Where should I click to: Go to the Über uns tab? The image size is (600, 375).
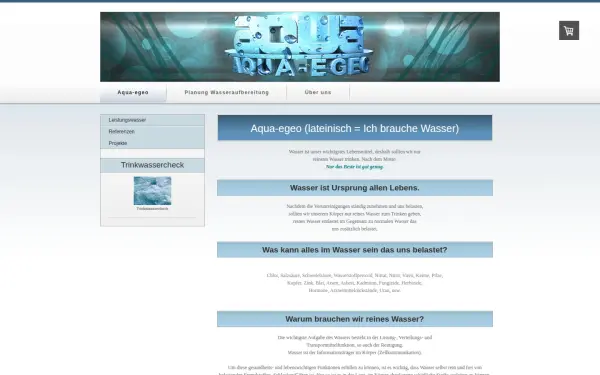click(x=318, y=93)
